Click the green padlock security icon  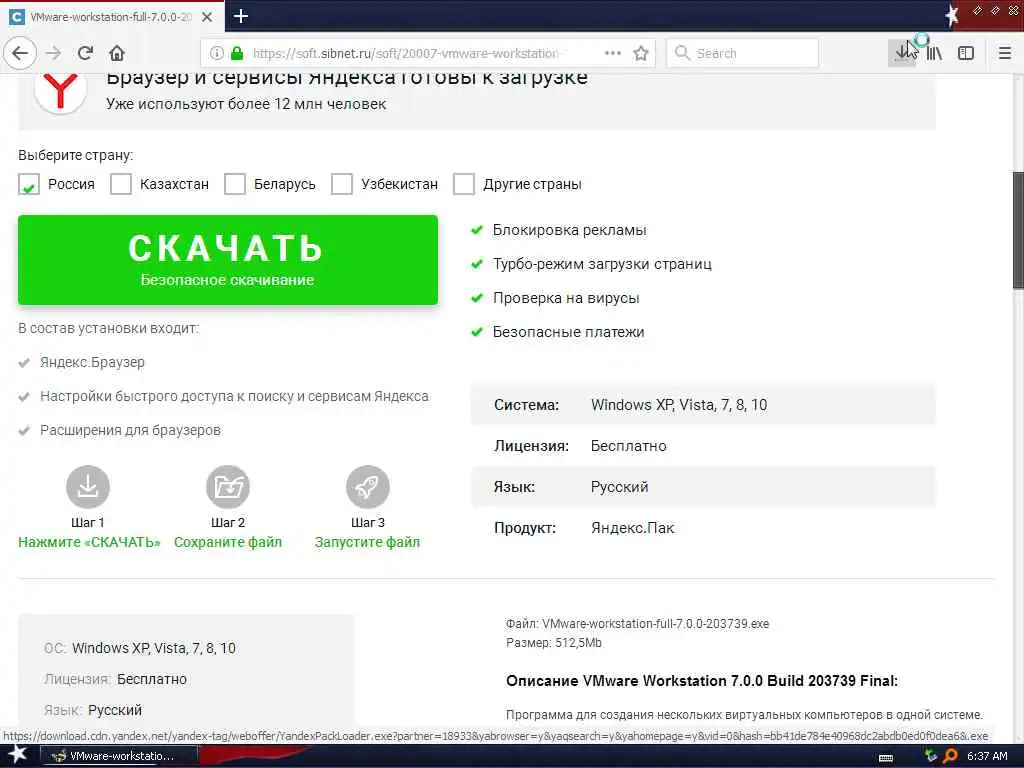[237, 53]
